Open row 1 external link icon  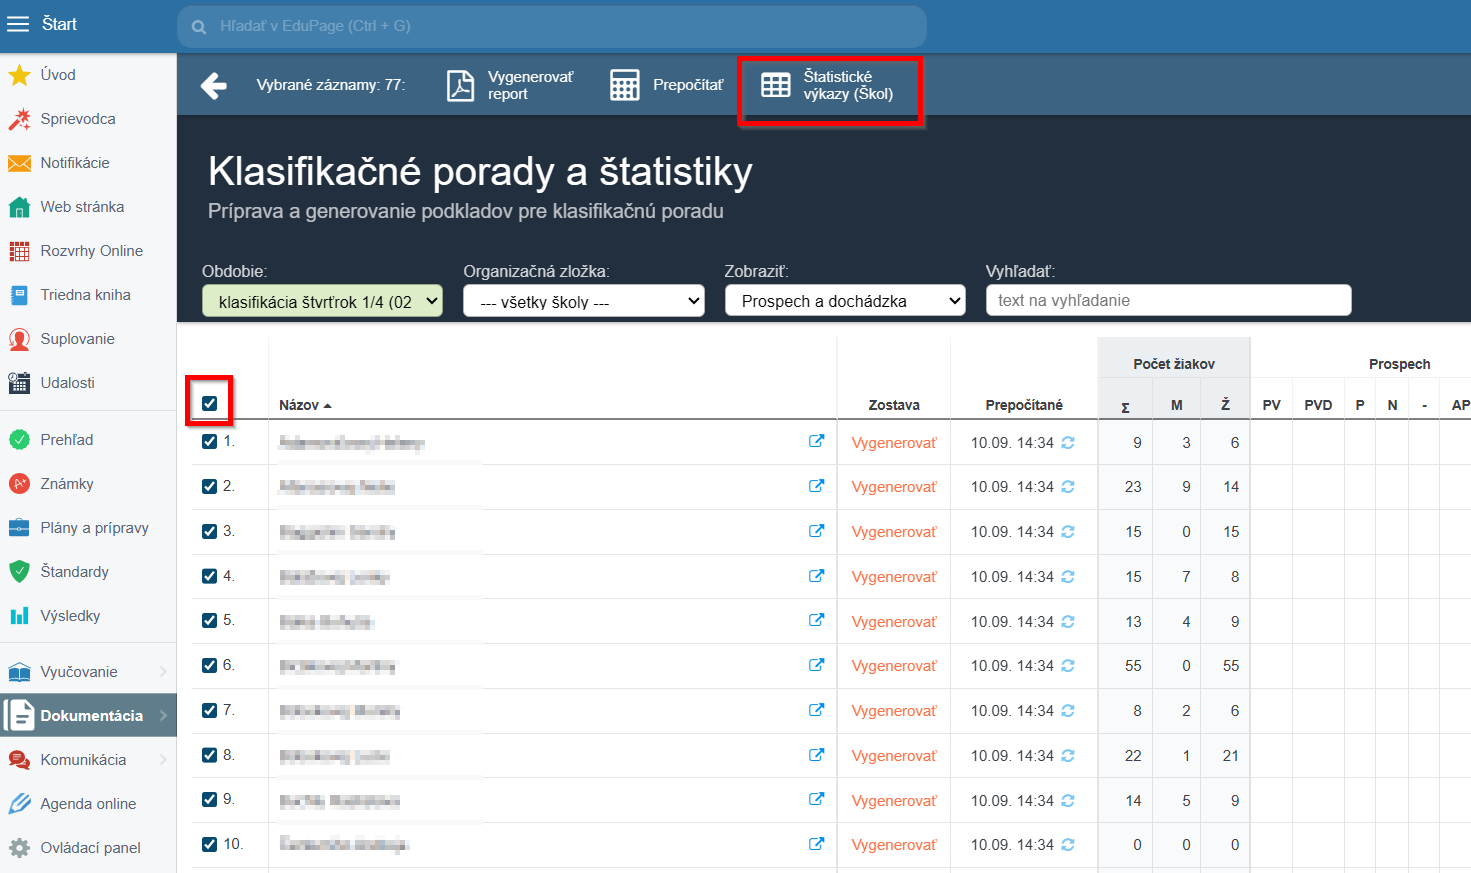[816, 441]
